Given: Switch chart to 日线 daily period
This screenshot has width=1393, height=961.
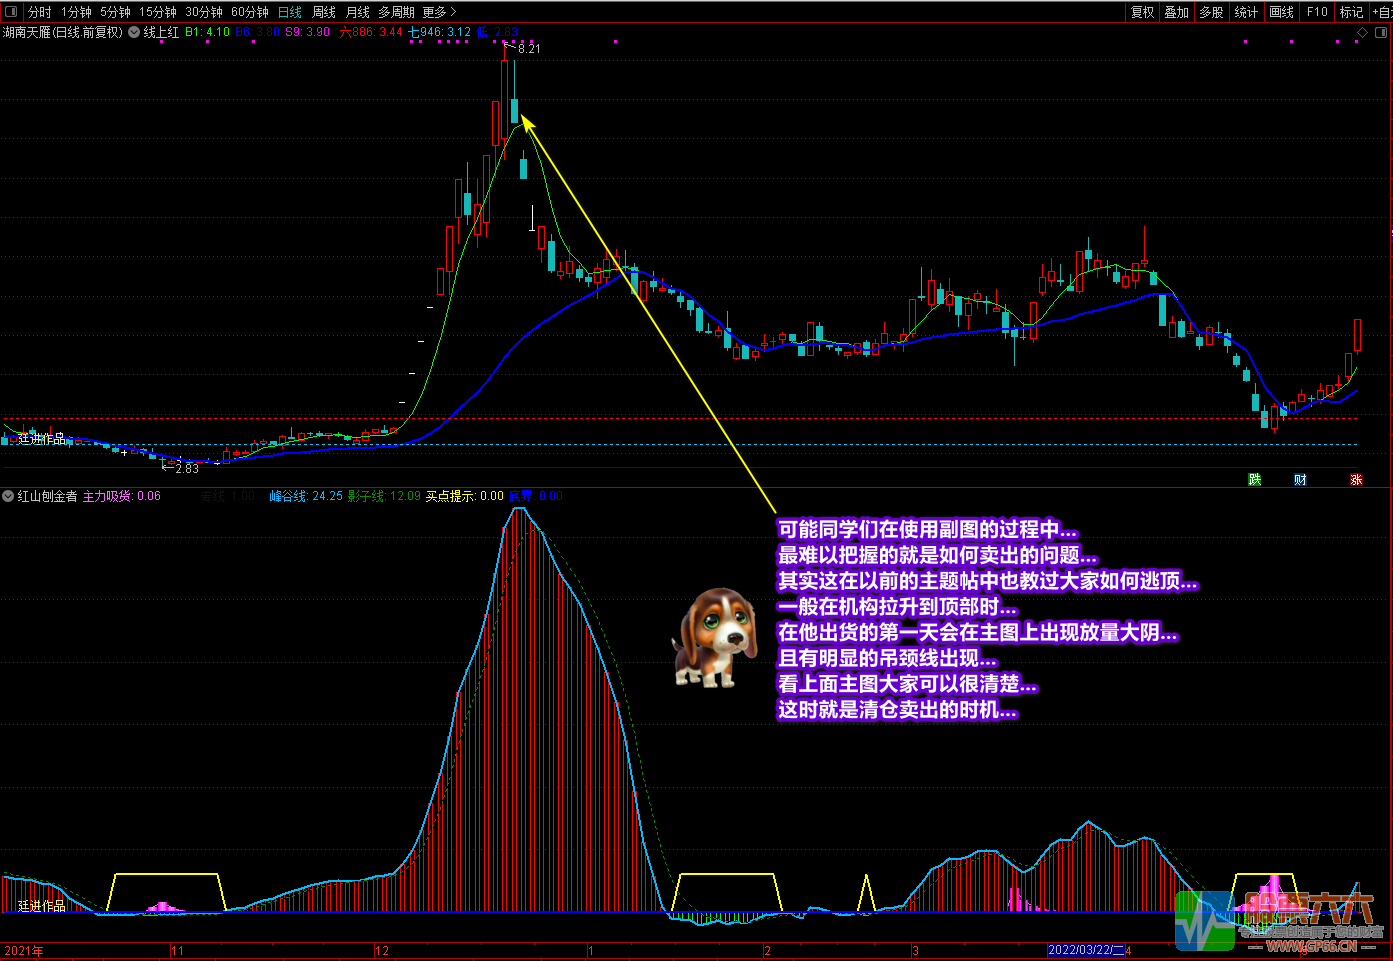Looking at the screenshot, I should tap(289, 12).
